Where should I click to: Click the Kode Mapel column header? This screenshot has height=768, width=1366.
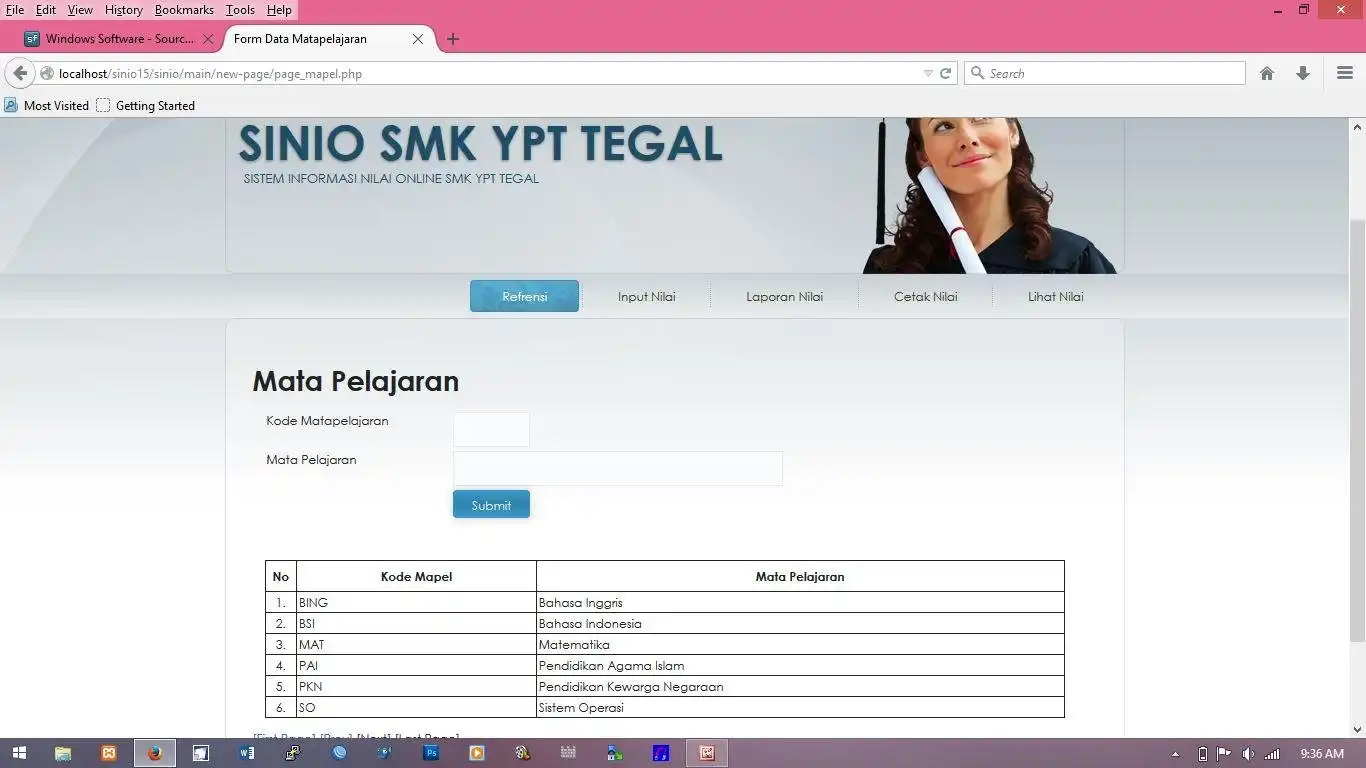[x=416, y=576]
